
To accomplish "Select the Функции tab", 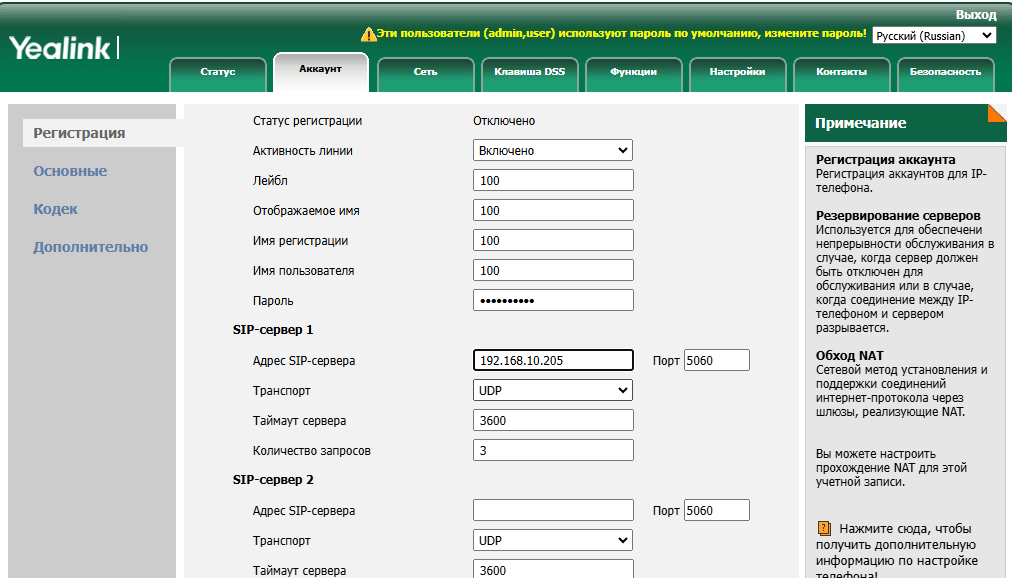I will tap(633, 72).
